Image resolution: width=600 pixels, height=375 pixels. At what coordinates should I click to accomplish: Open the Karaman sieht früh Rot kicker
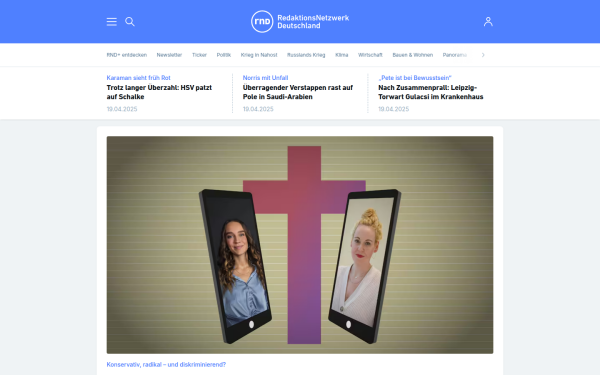tap(139, 78)
